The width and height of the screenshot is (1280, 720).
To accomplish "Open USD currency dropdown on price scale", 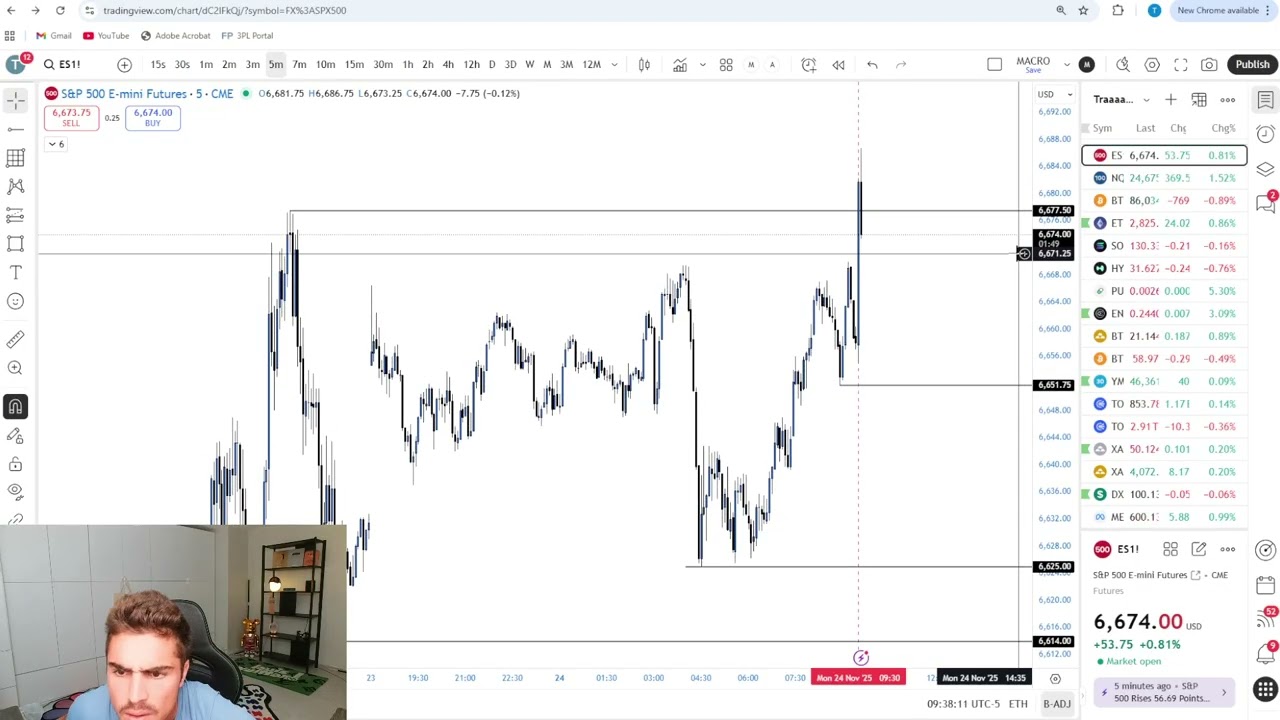I will [x=1054, y=94].
